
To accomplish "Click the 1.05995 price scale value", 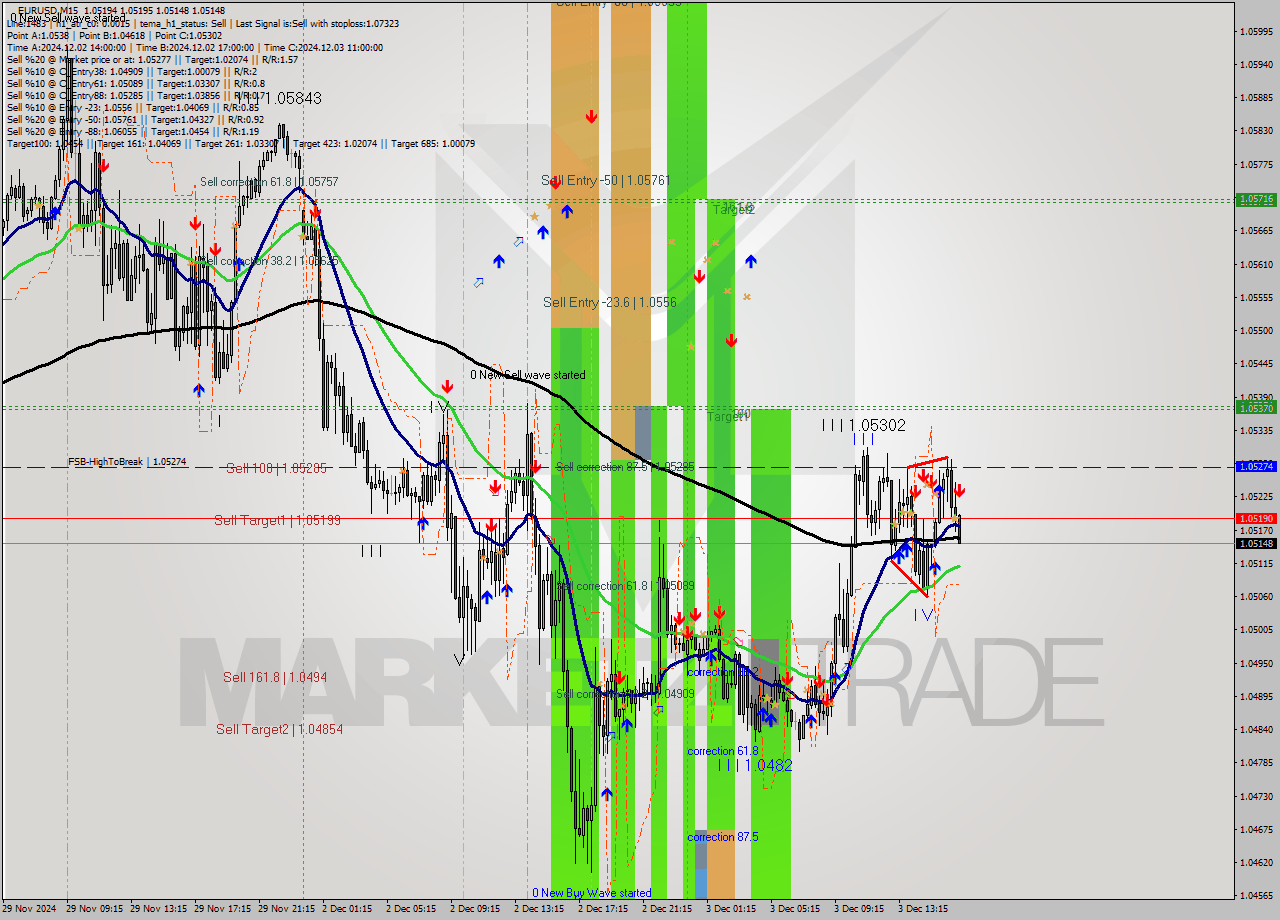I will (x=1255, y=31).
